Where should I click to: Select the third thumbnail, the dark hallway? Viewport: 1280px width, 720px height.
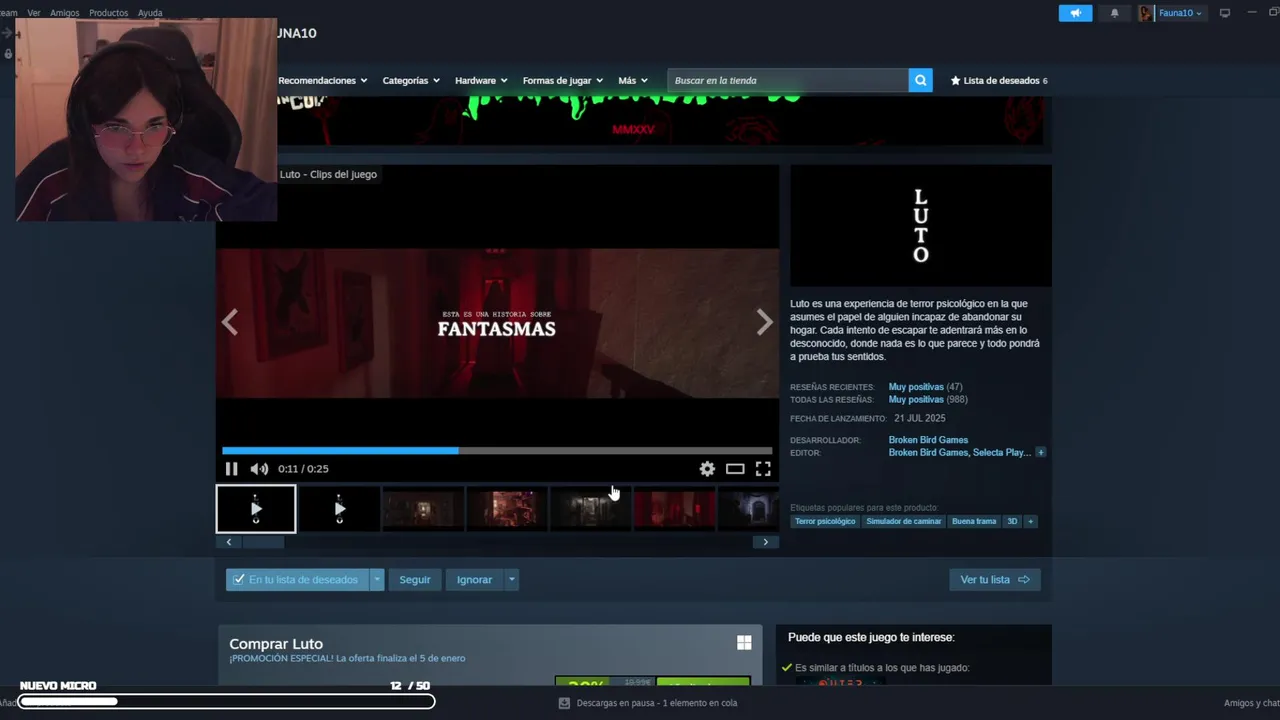[423, 509]
